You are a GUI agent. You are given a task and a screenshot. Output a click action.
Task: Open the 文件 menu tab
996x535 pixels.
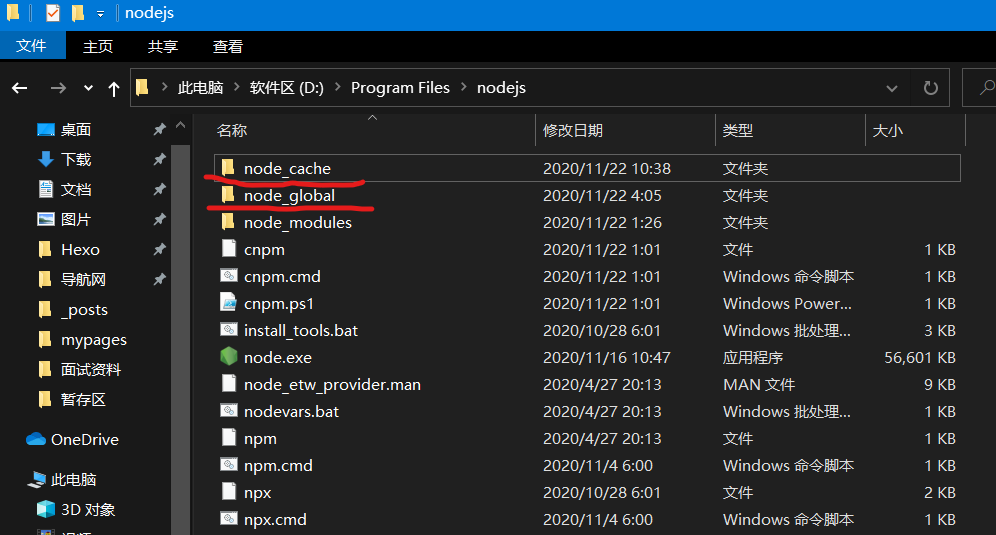coord(32,46)
